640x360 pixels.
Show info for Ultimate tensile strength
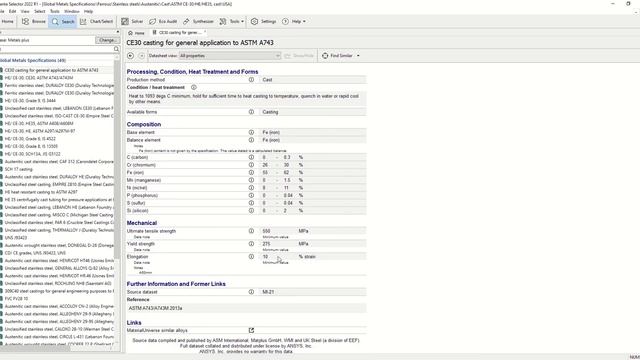tap(251, 231)
